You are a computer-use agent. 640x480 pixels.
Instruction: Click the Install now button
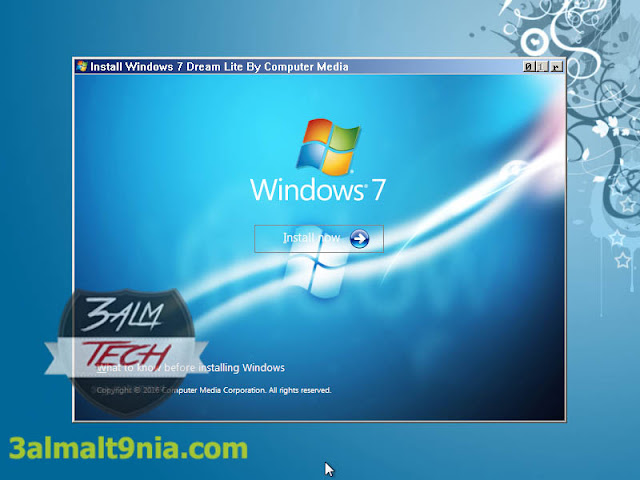click(x=319, y=239)
